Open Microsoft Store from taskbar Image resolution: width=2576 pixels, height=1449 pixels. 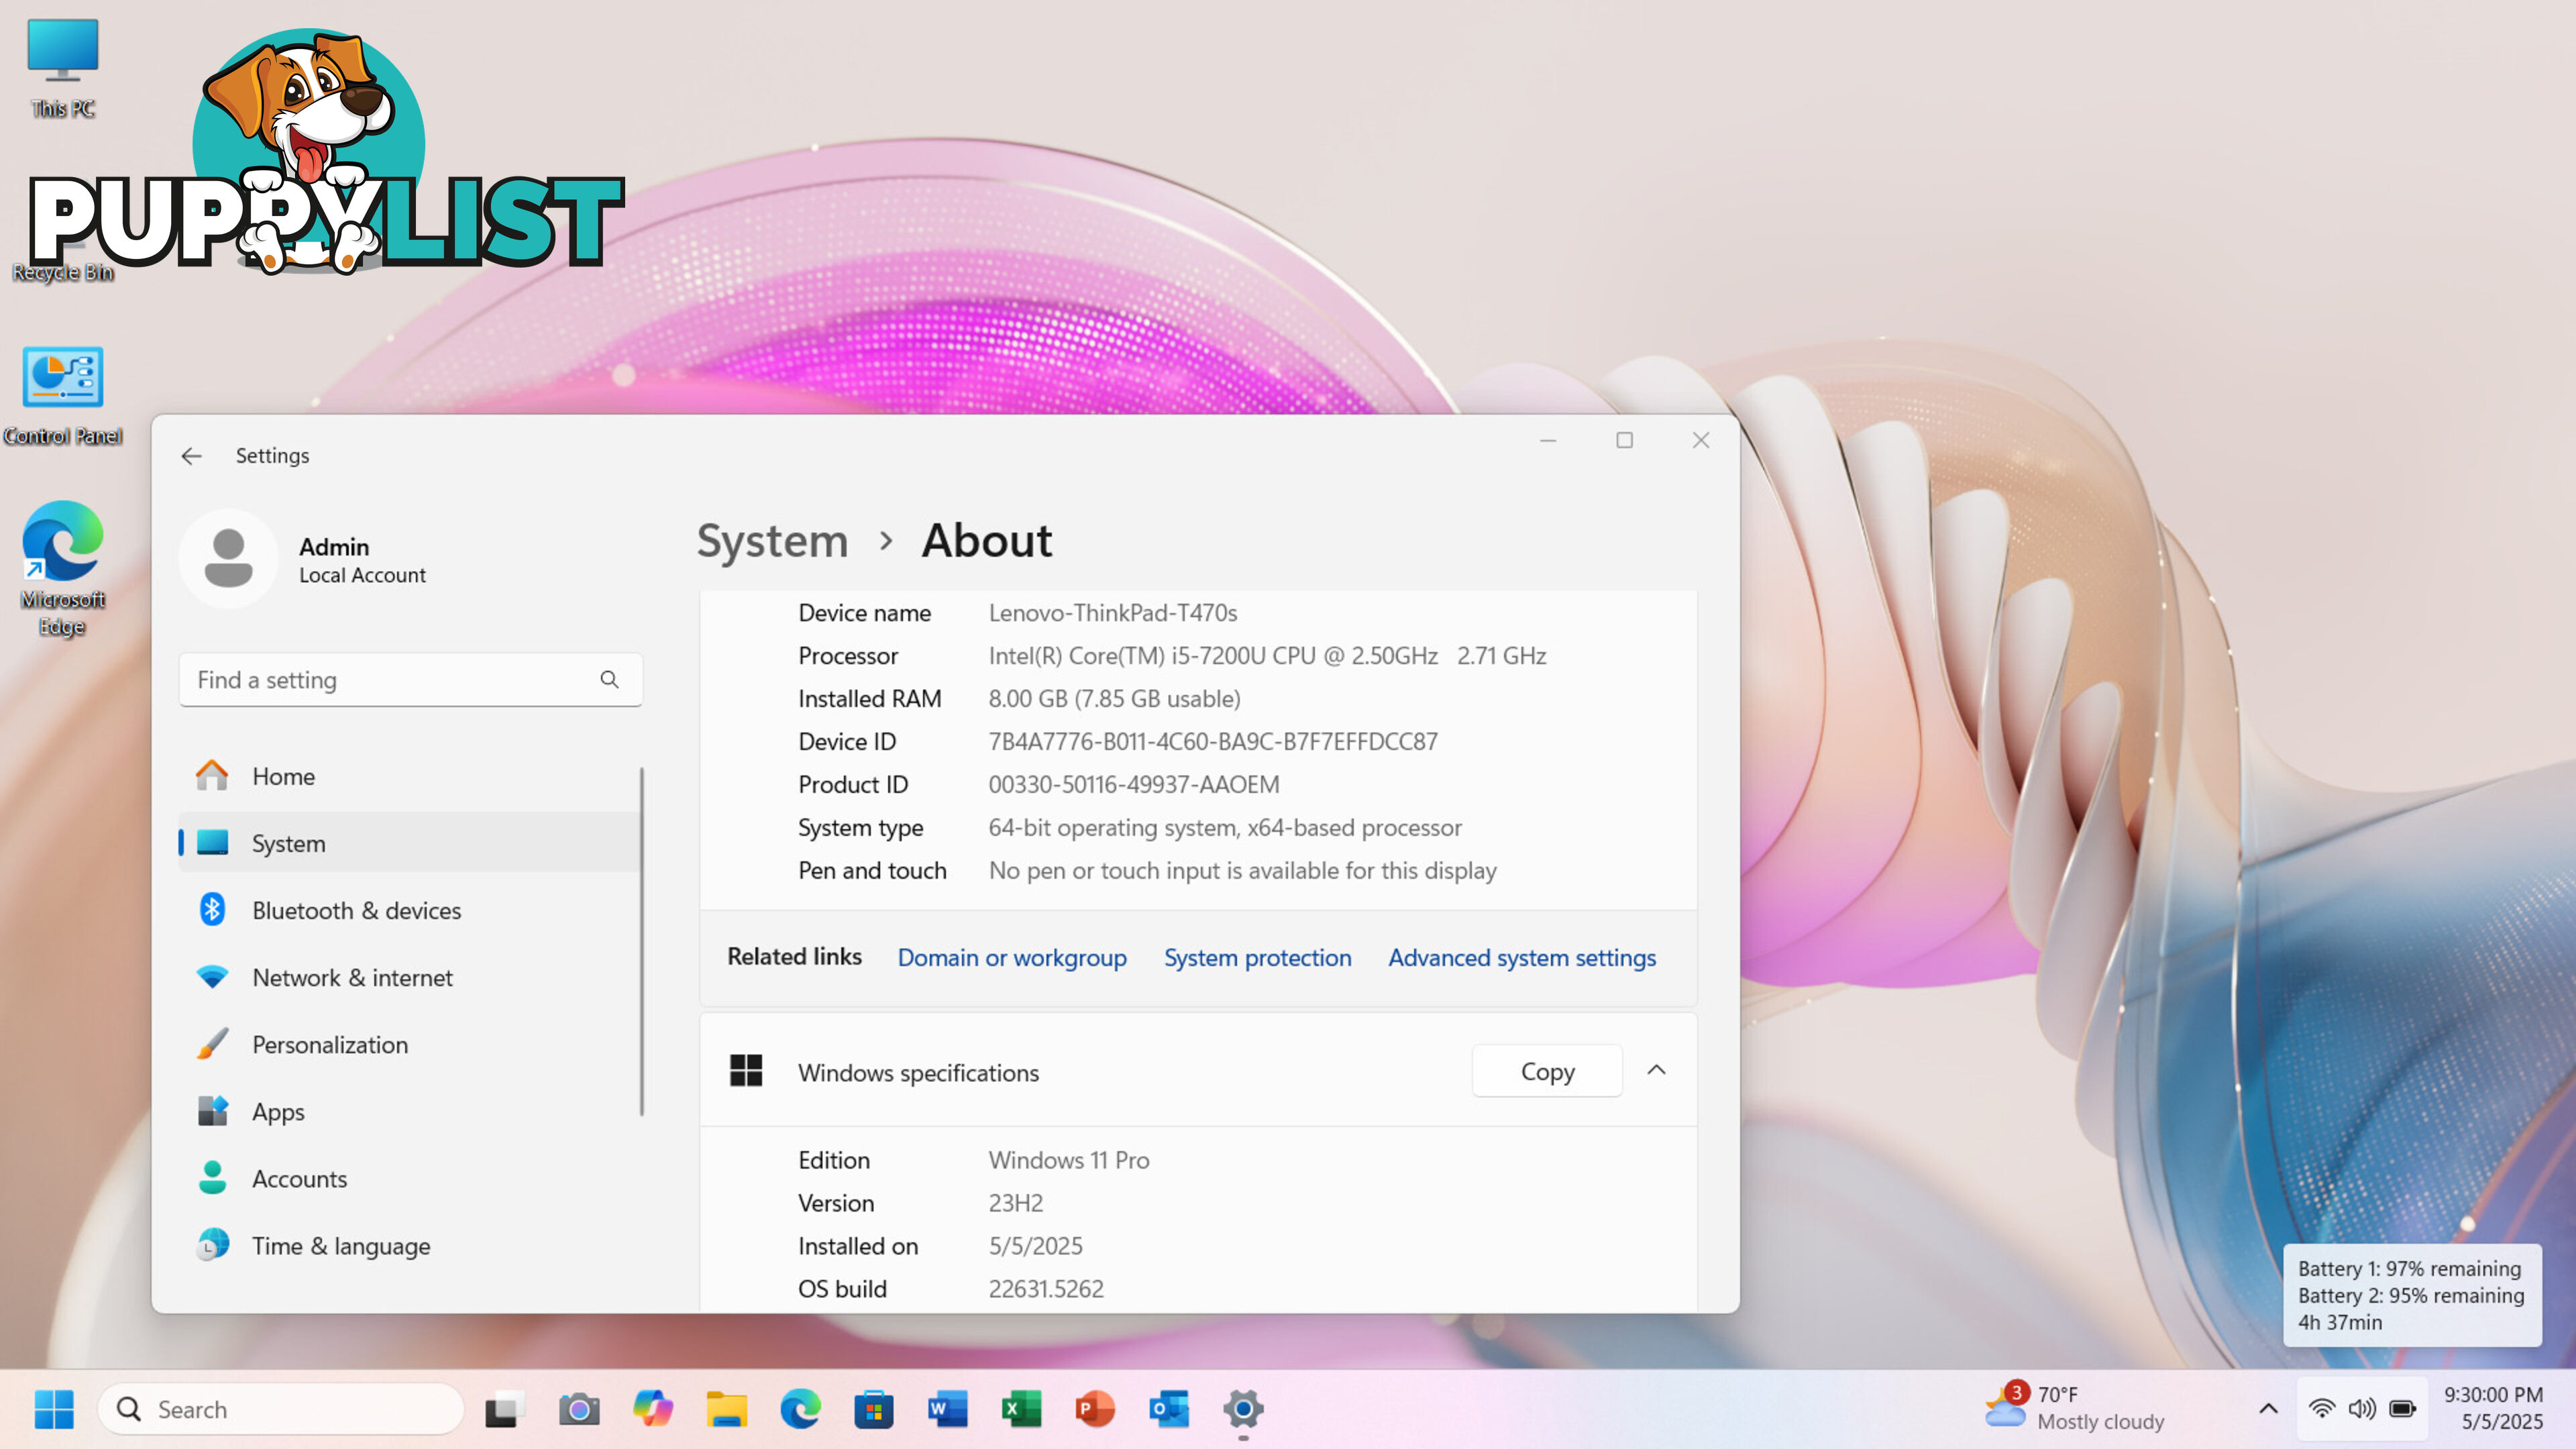pyautogui.click(x=874, y=1409)
